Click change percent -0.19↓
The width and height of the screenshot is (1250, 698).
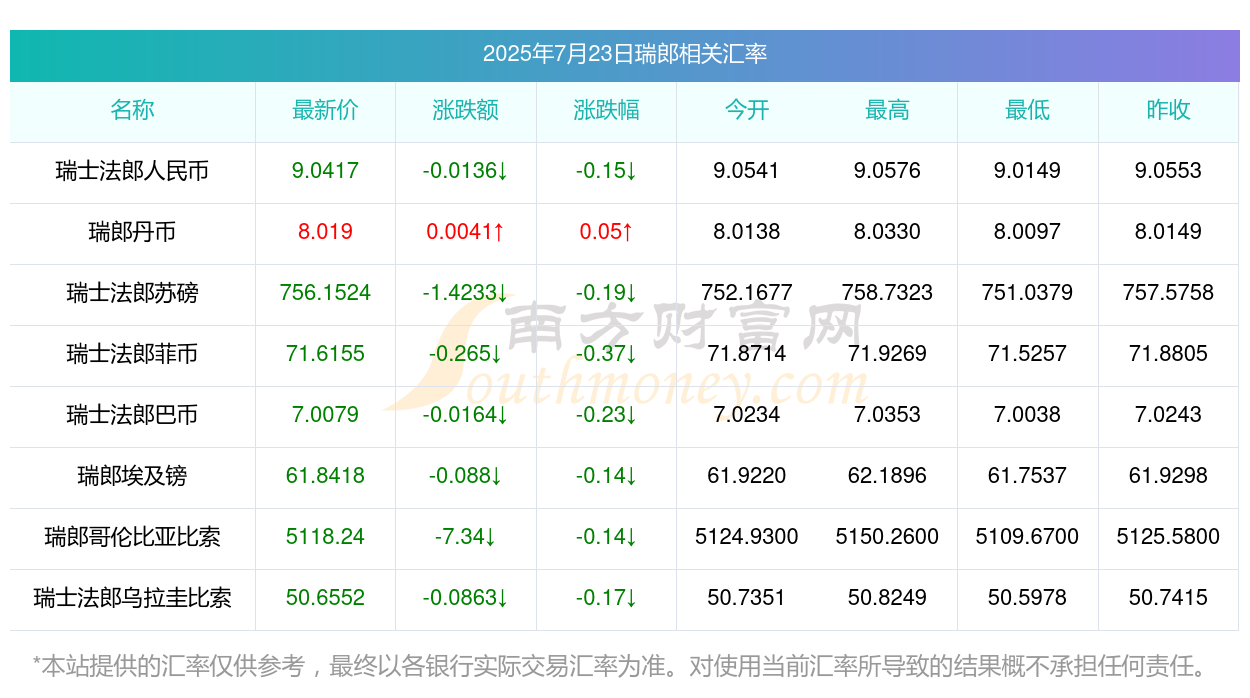tap(606, 293)
